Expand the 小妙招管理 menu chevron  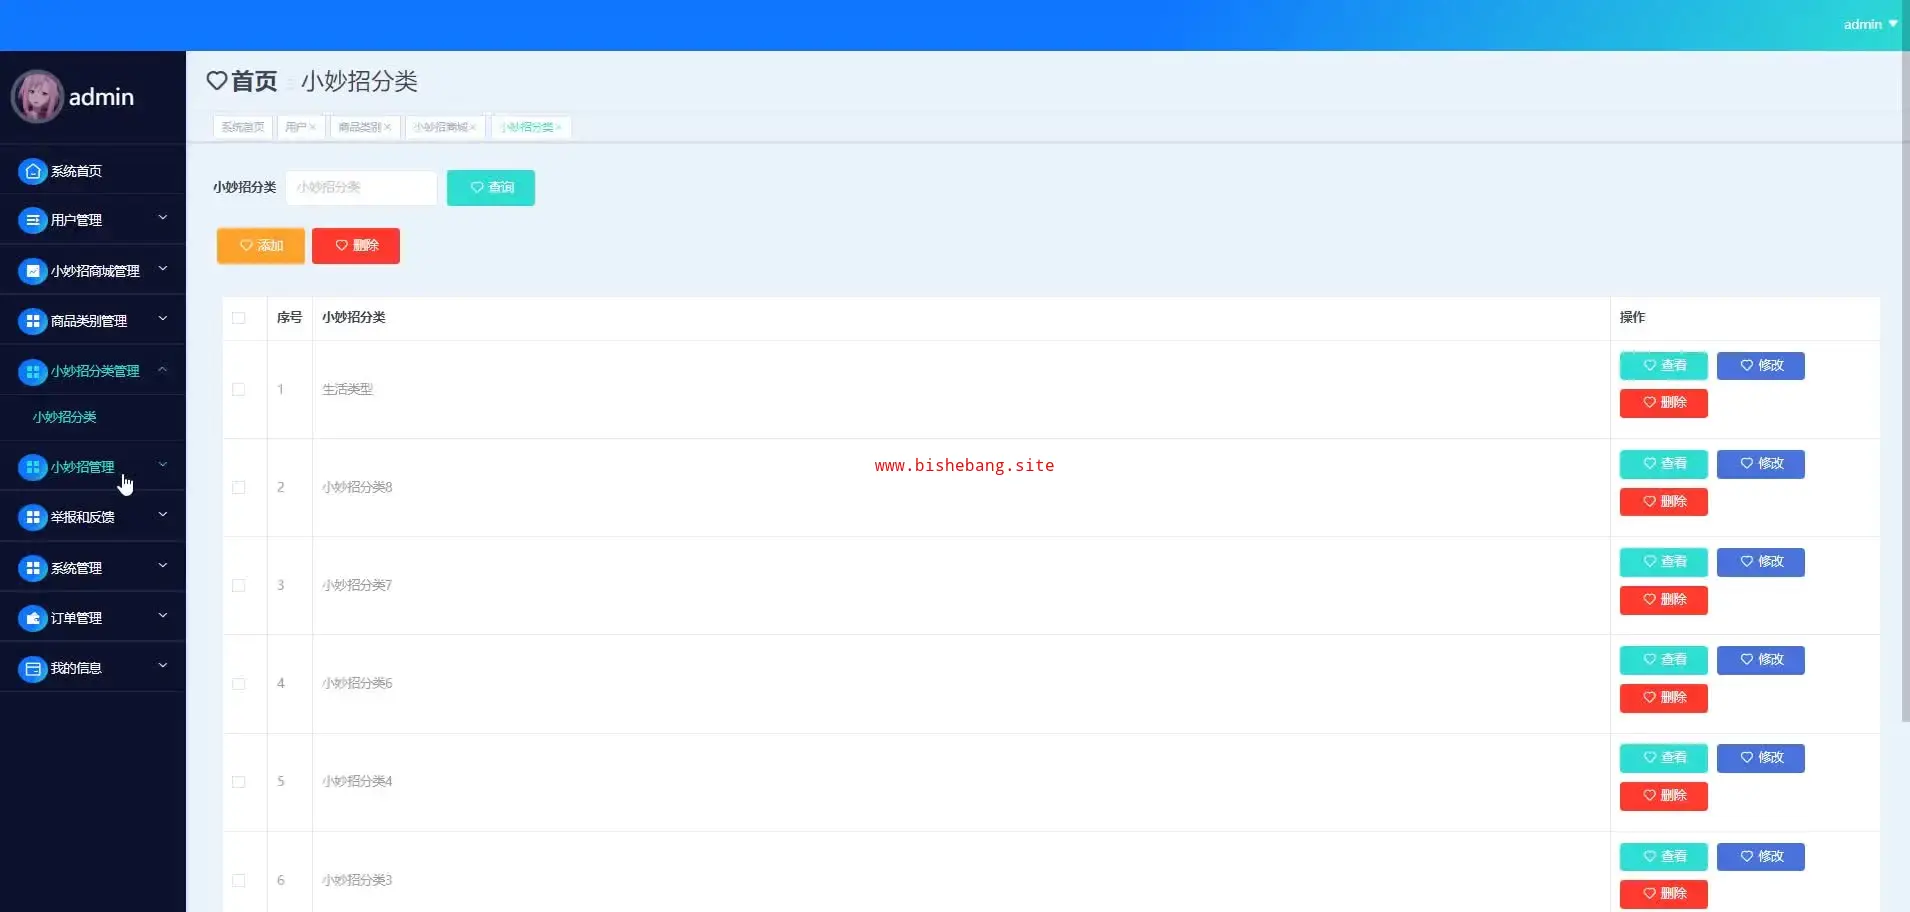(x=163, y=465)
